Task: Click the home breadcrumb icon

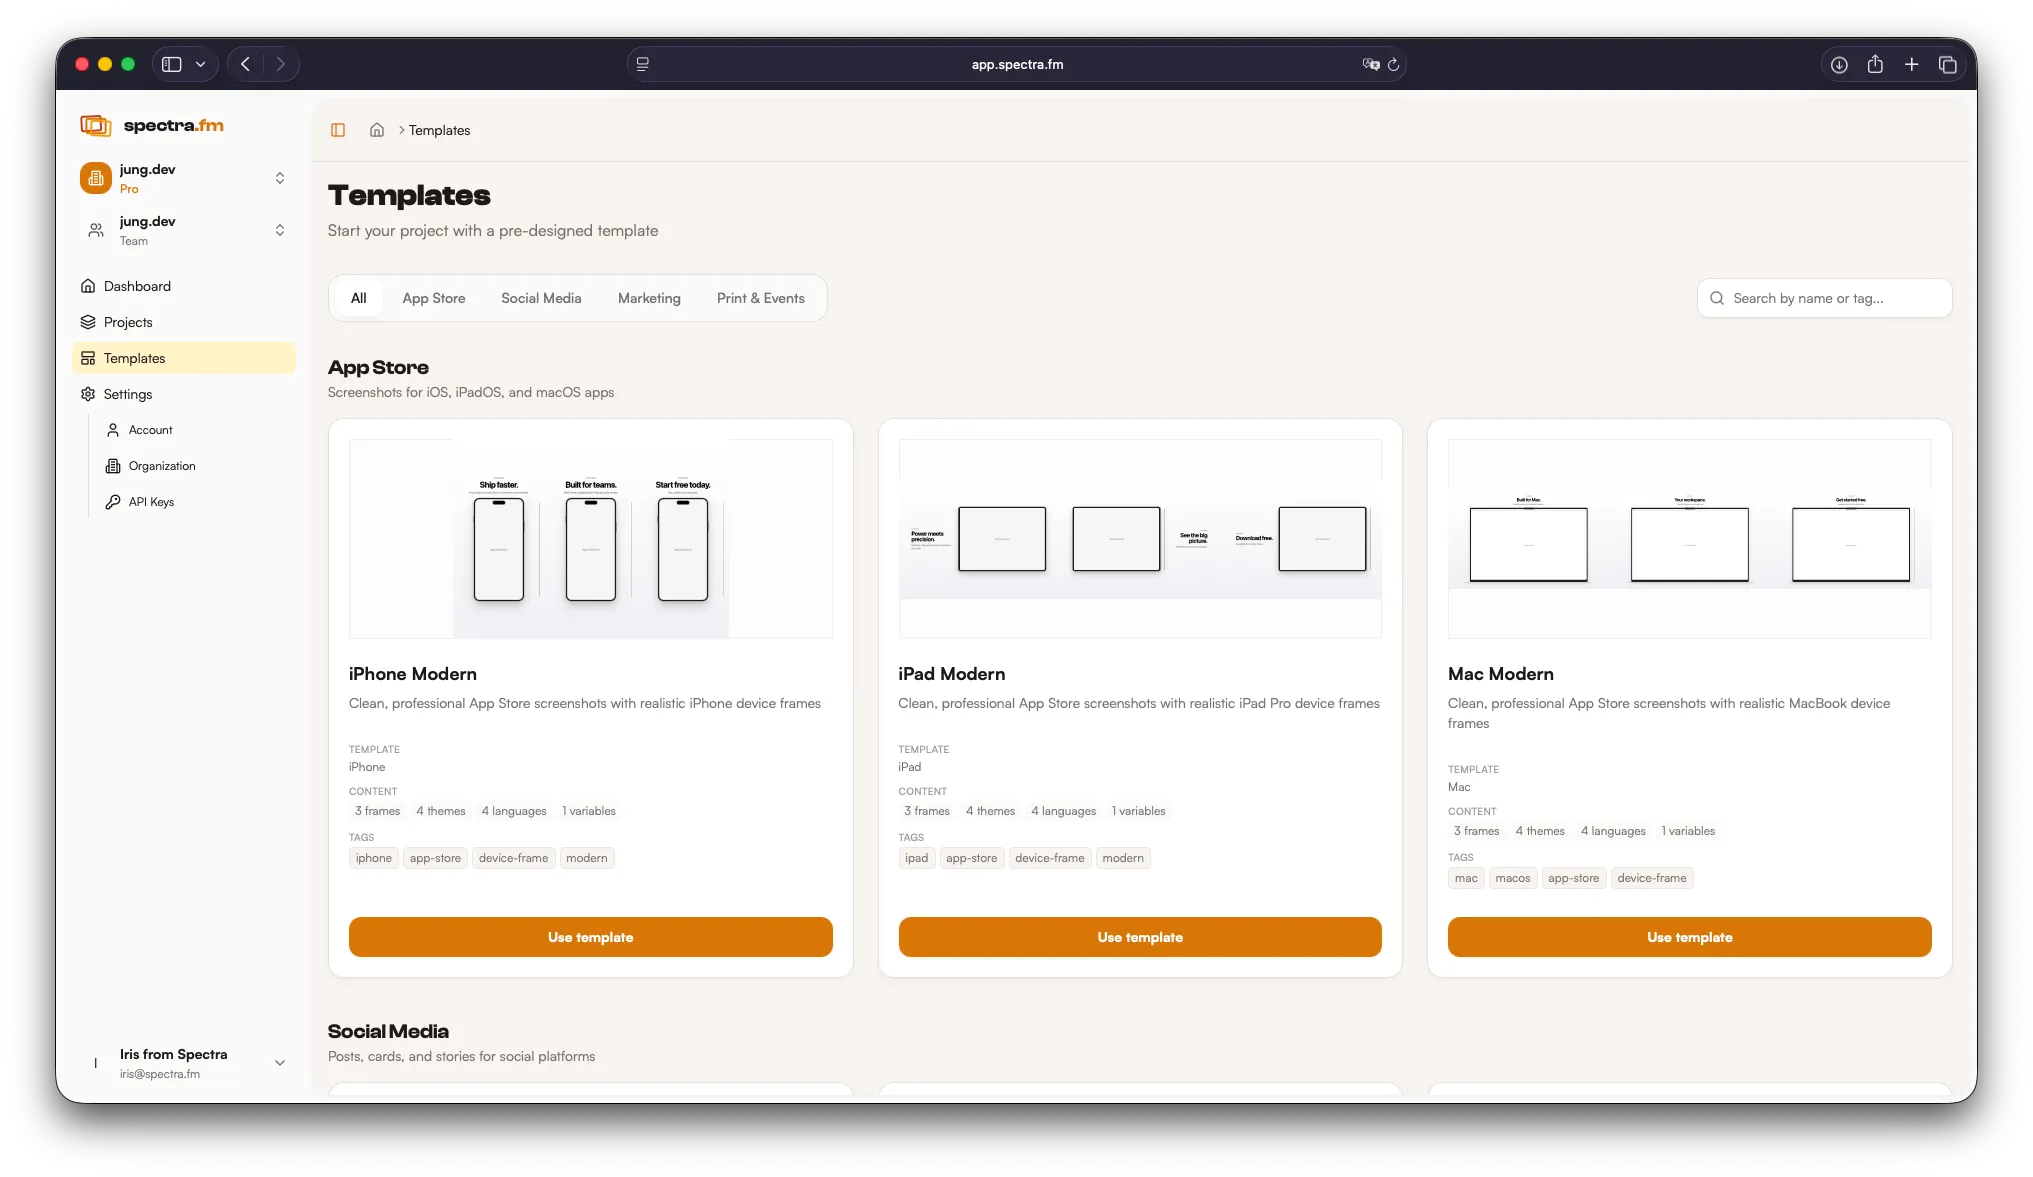Action: 376,130
